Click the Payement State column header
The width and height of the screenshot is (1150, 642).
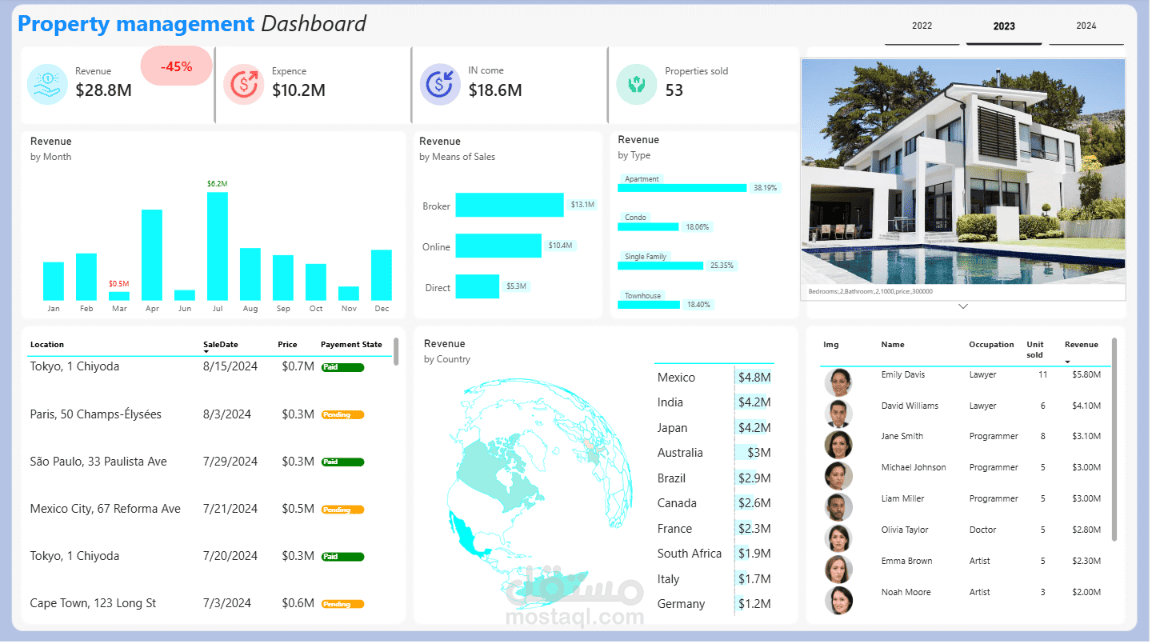point(351,344)
